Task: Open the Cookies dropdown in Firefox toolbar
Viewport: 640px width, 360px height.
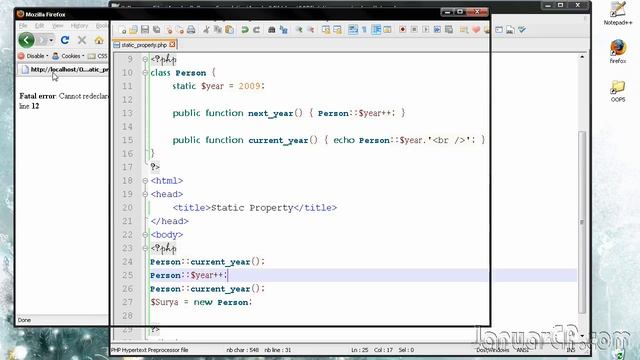Action: 68,56
